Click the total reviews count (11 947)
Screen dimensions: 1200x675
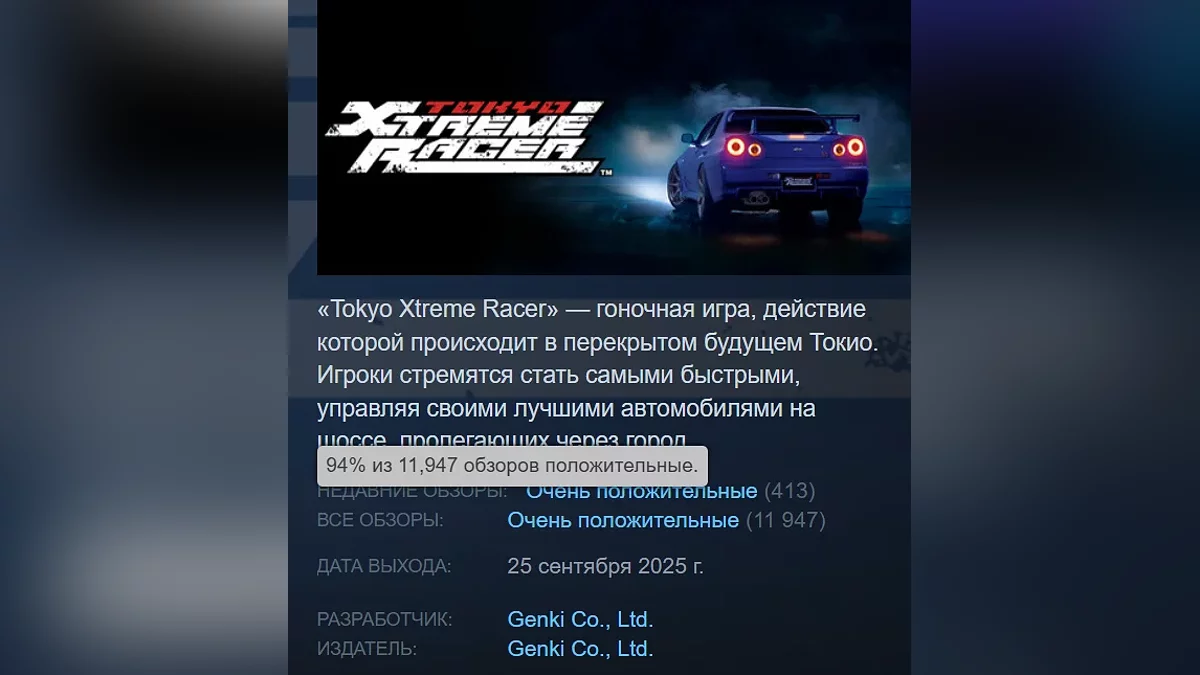785,520
